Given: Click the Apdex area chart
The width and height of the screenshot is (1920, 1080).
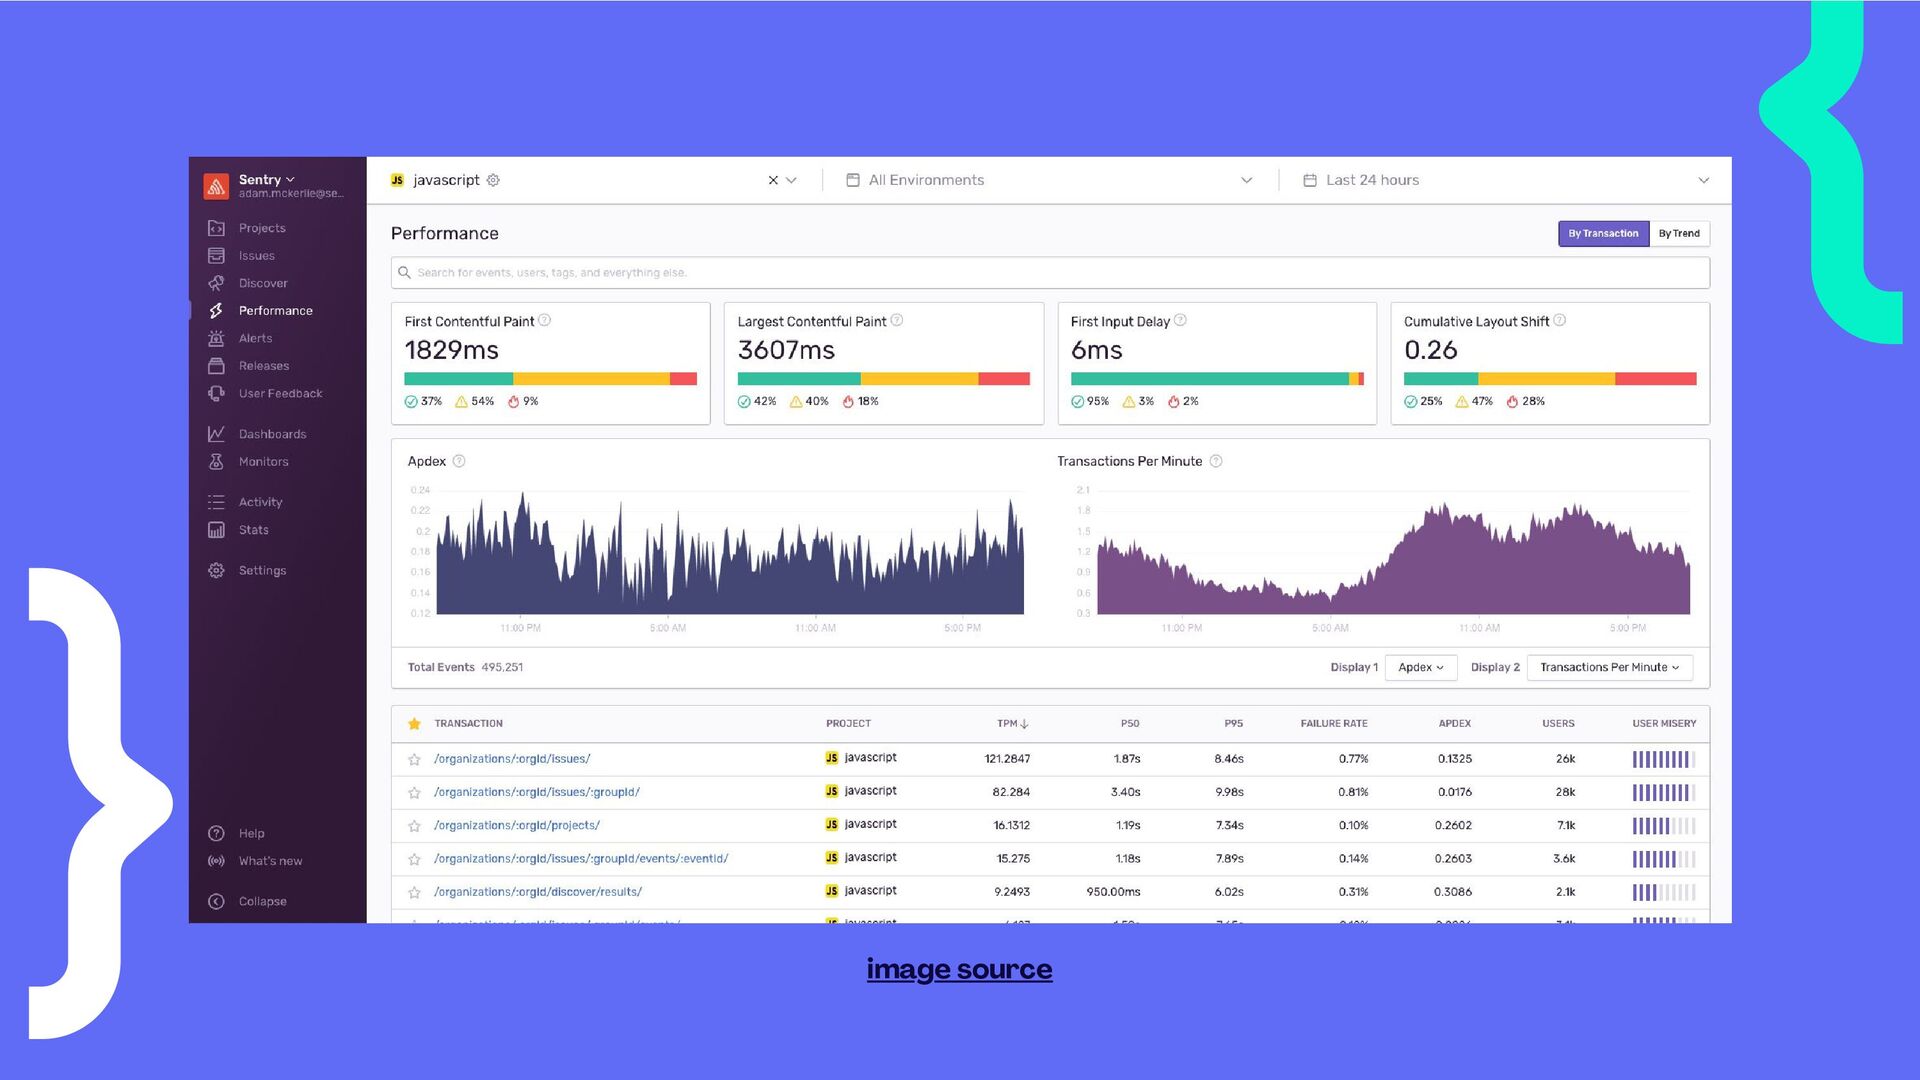Looking at the screenshot, I should [730, 555].
